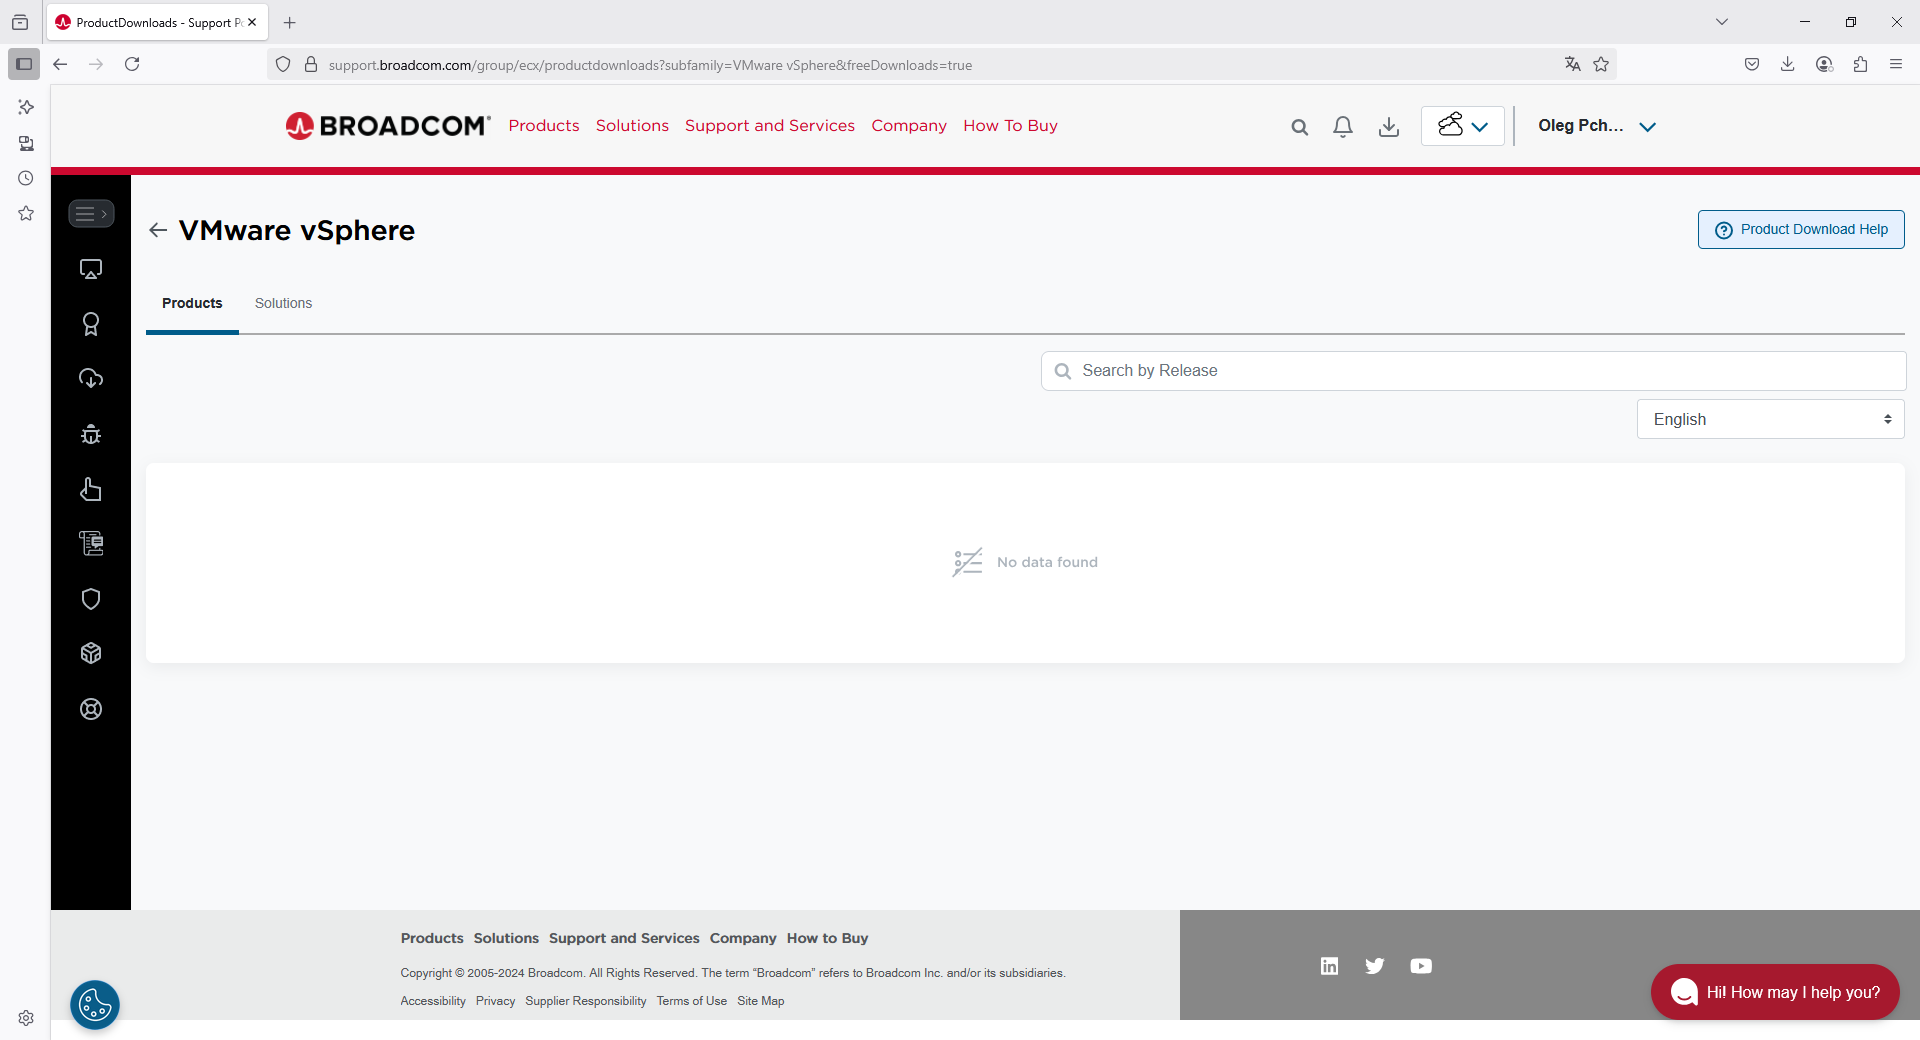Image resolution: width=1920 pixels, height=1040 pixels.
Task: Click the Broadcom logo
Action: pos(388,126)
